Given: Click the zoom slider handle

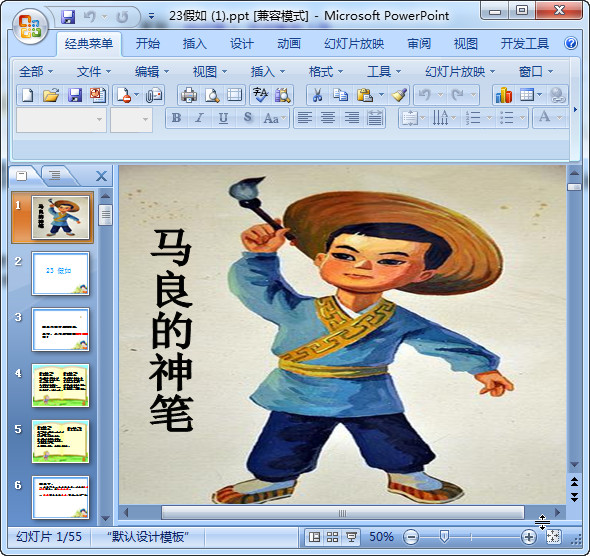Looking at the screenshot, I should (444, 537).
